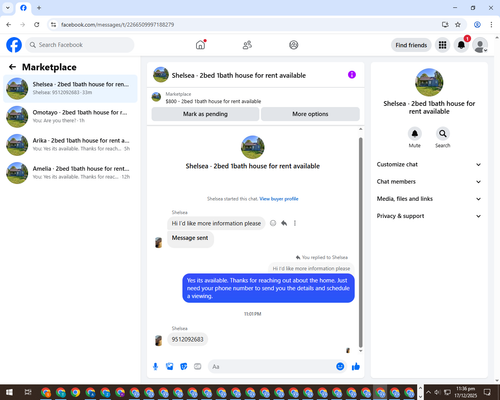Image resolution: width=500 pixels, height=400 pixels.
Task: Go back in the browser
Action: 9,25
